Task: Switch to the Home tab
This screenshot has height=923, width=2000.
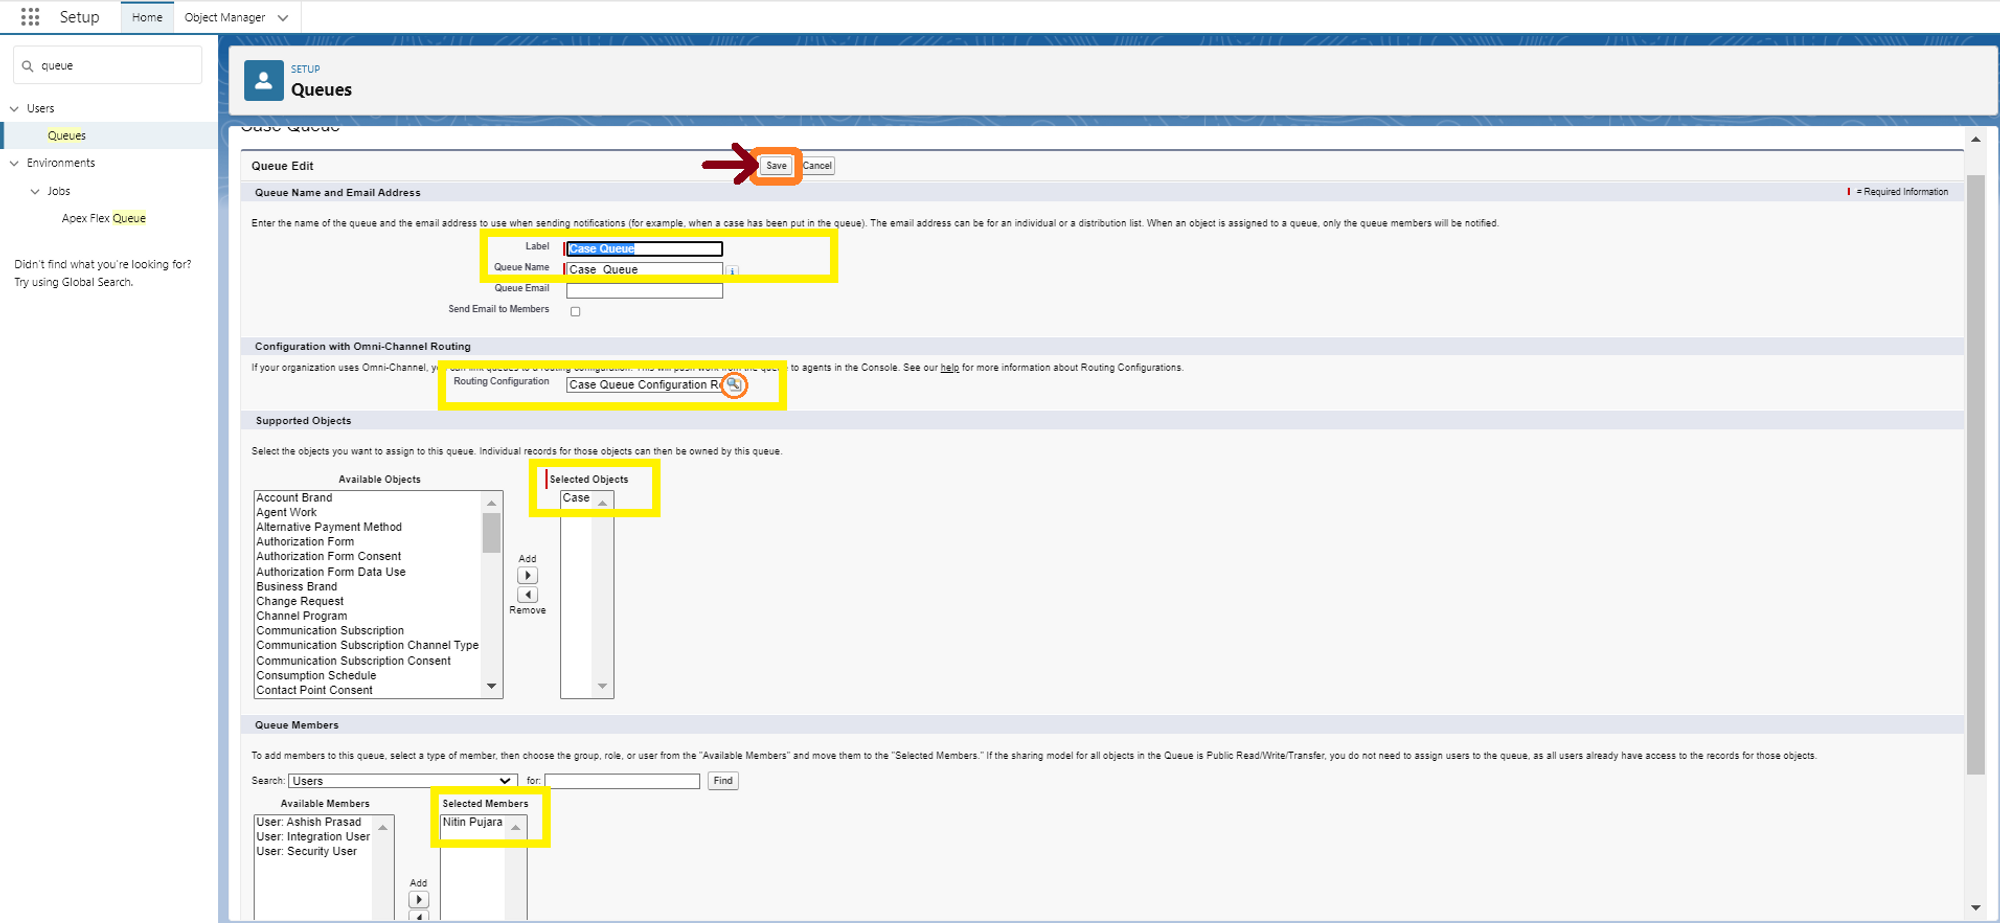Action: tap(147, 17)
